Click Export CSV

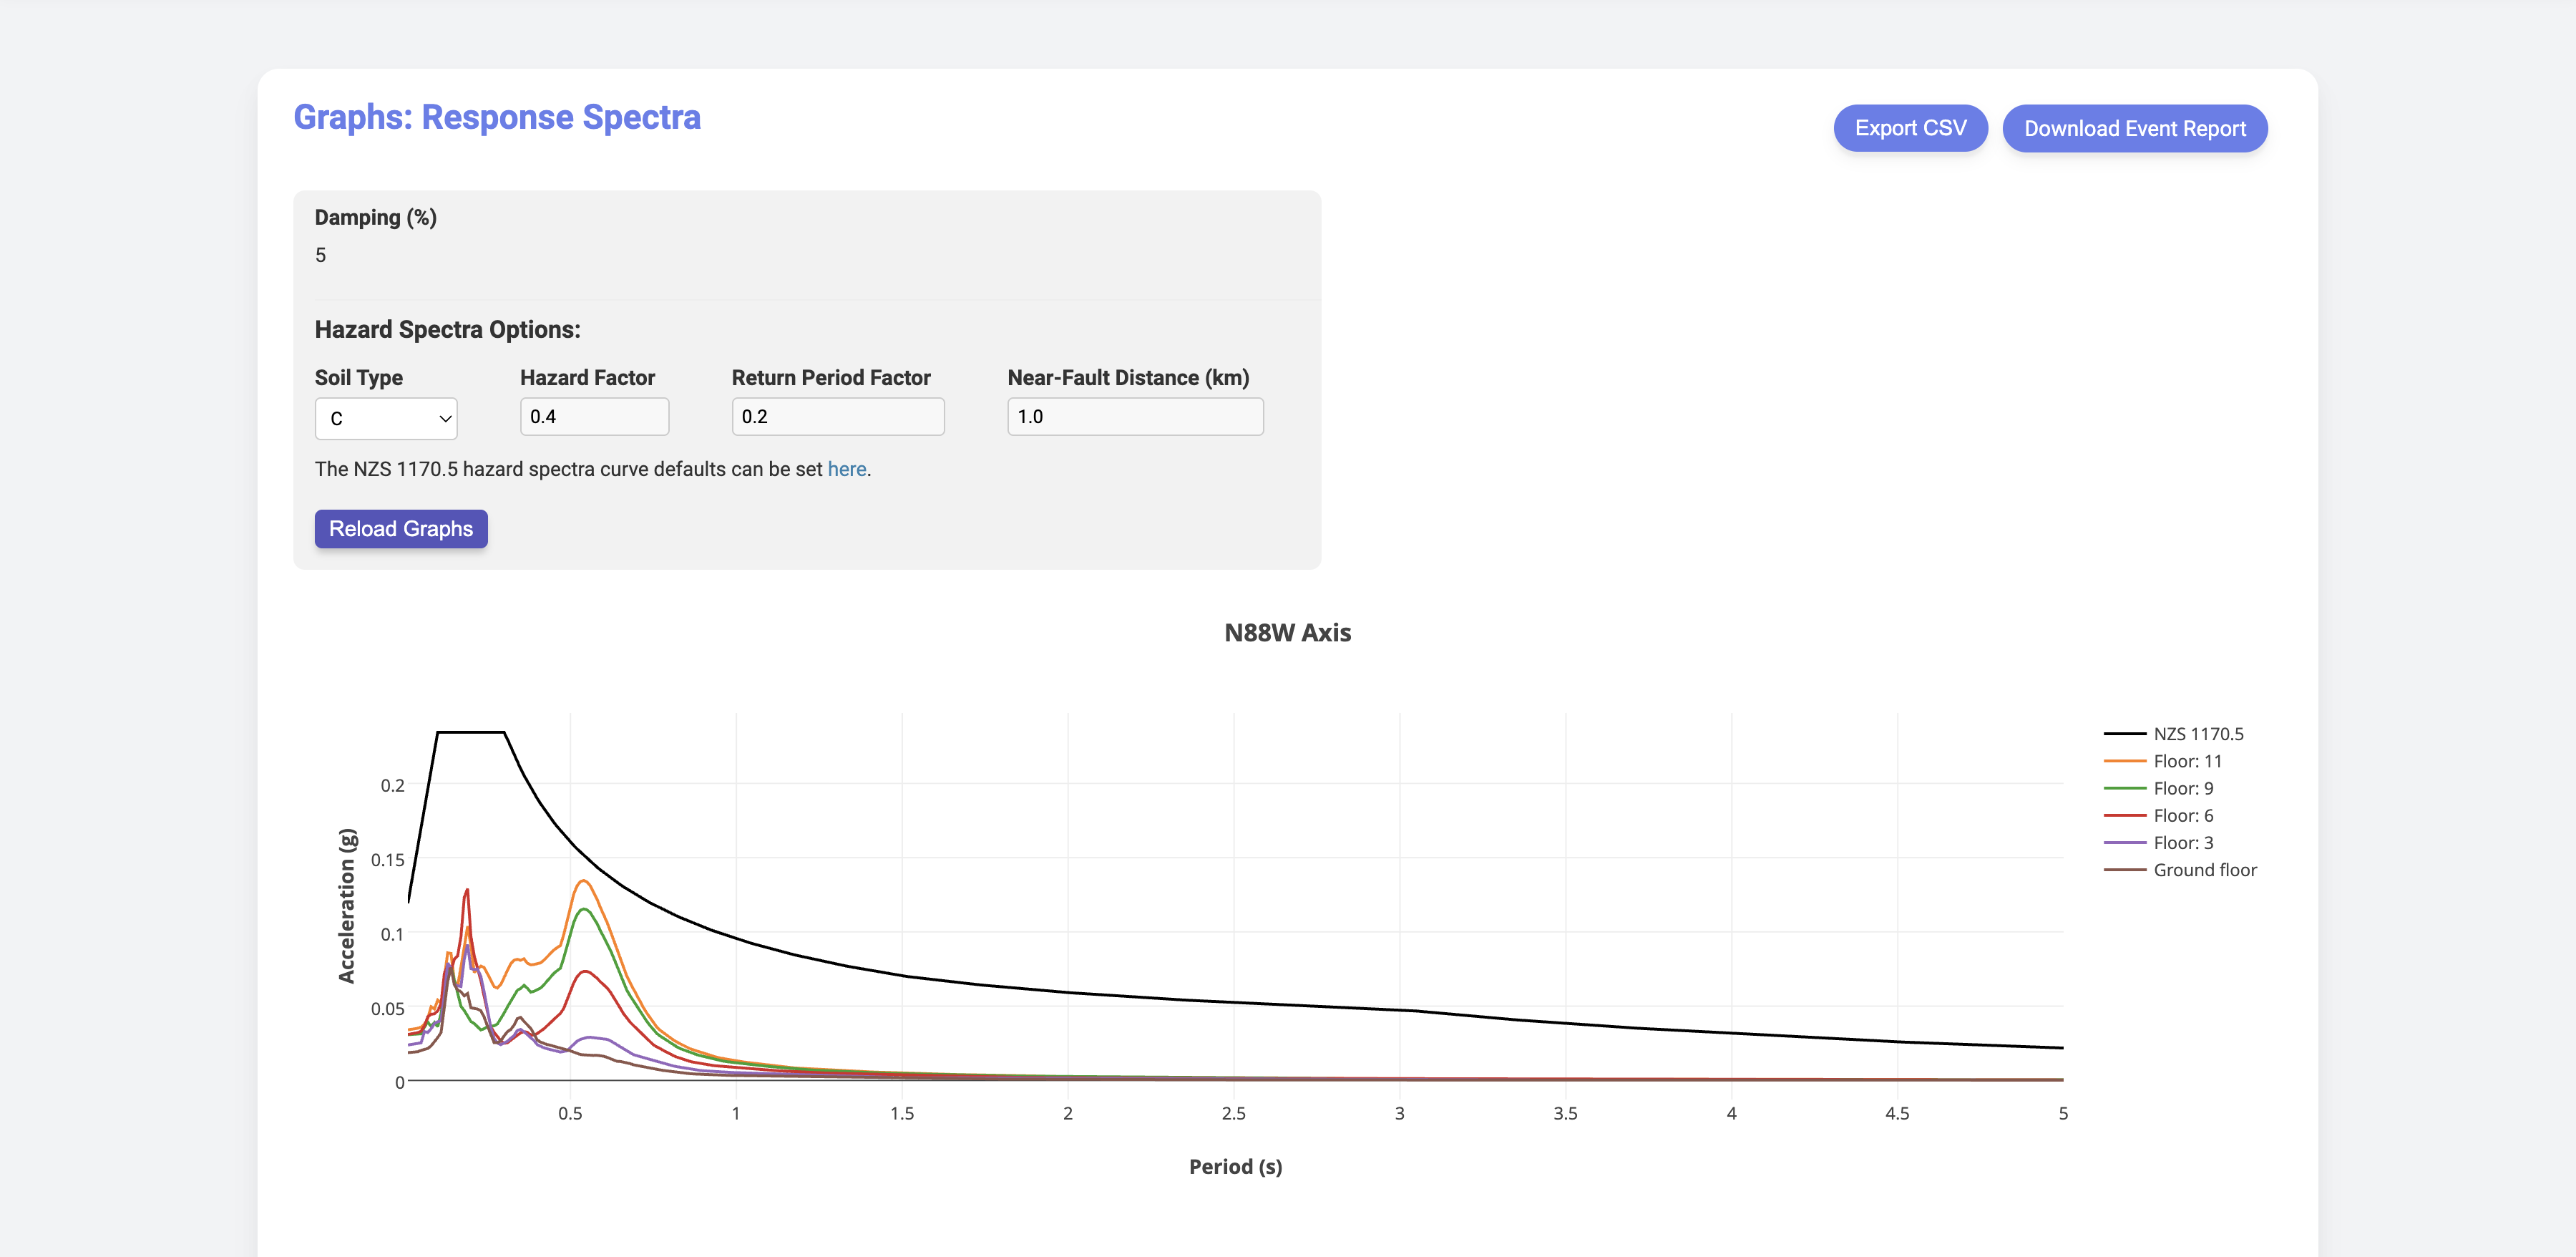coord(1909,128)
